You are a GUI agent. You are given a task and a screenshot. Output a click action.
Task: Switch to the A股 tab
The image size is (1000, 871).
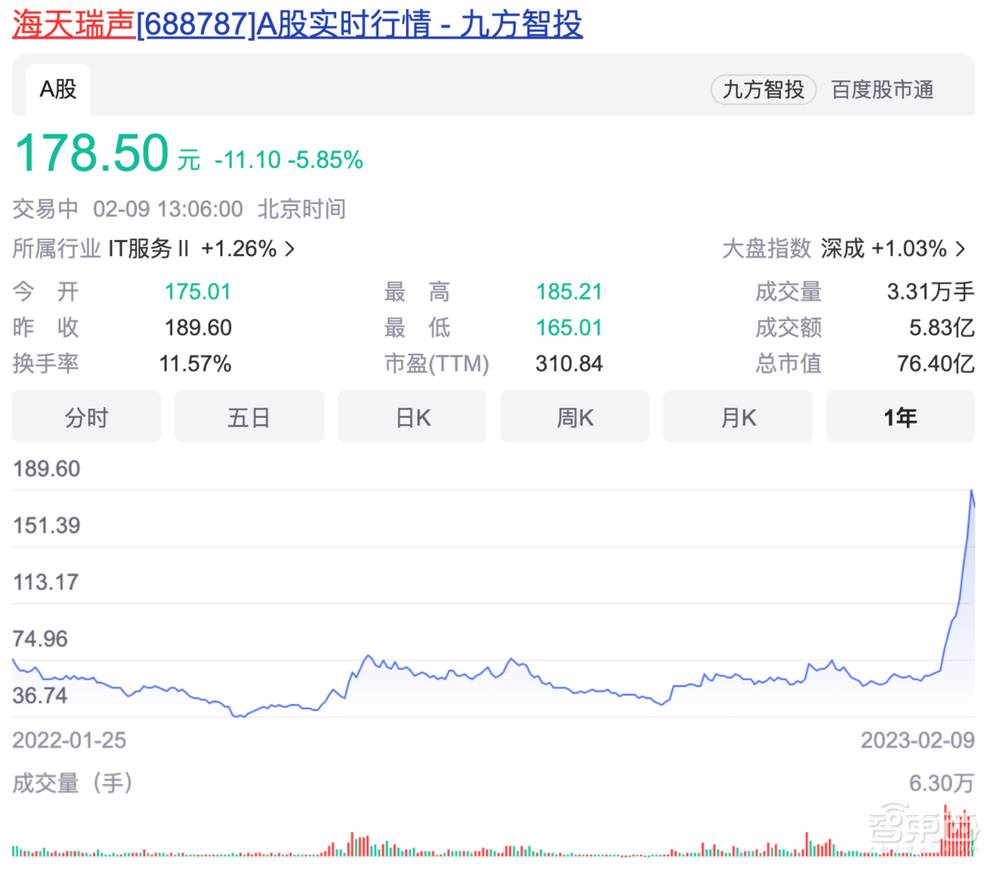click(57, 89)
